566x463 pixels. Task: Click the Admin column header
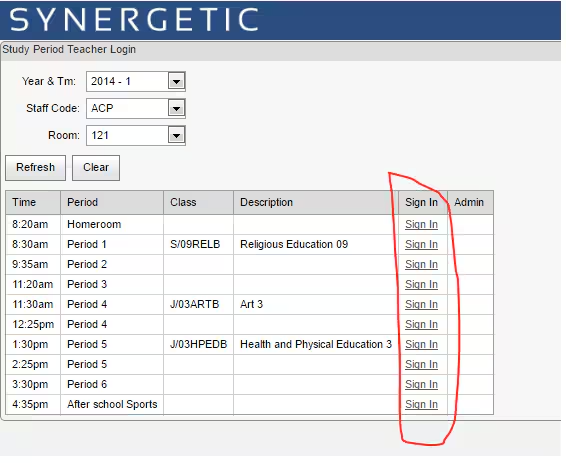coord(470,202)
